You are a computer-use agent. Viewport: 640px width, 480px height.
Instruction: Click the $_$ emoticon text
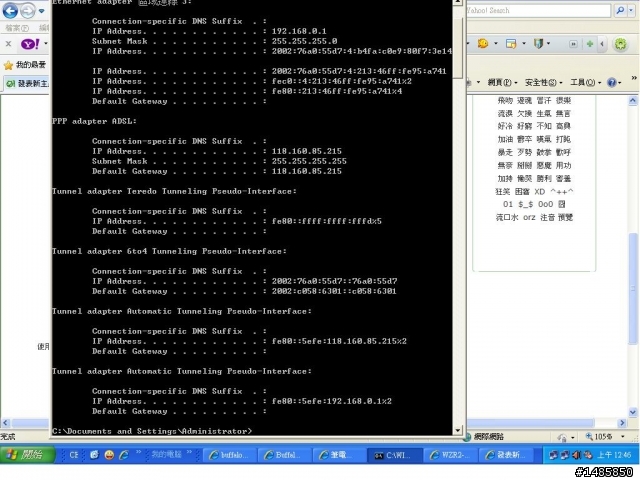coord(526,204)
